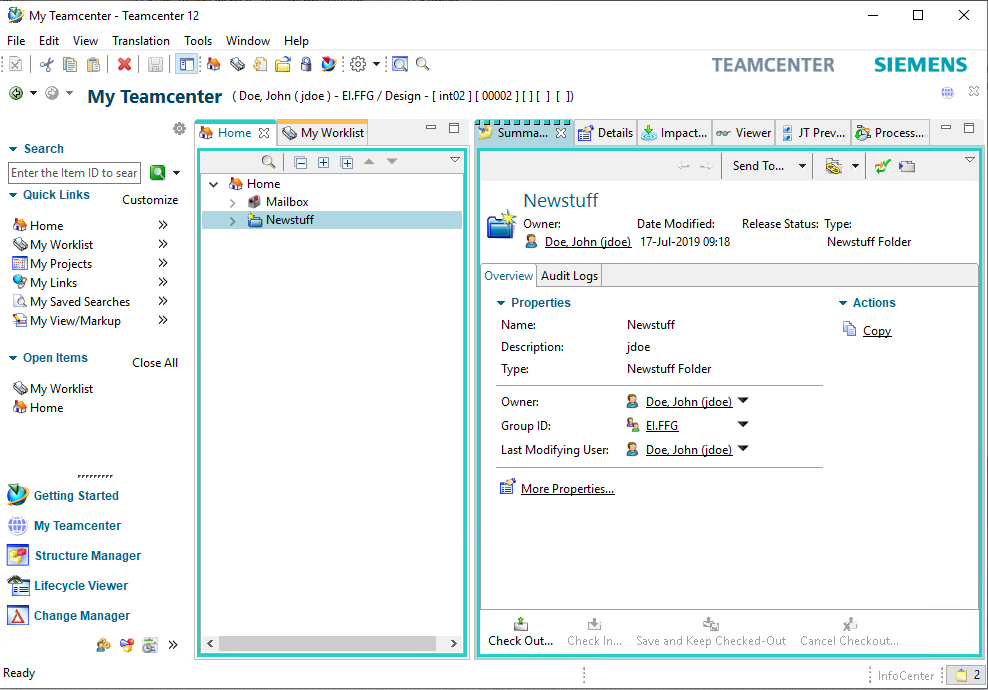Click Close All in Open Items

click(155, 363)
